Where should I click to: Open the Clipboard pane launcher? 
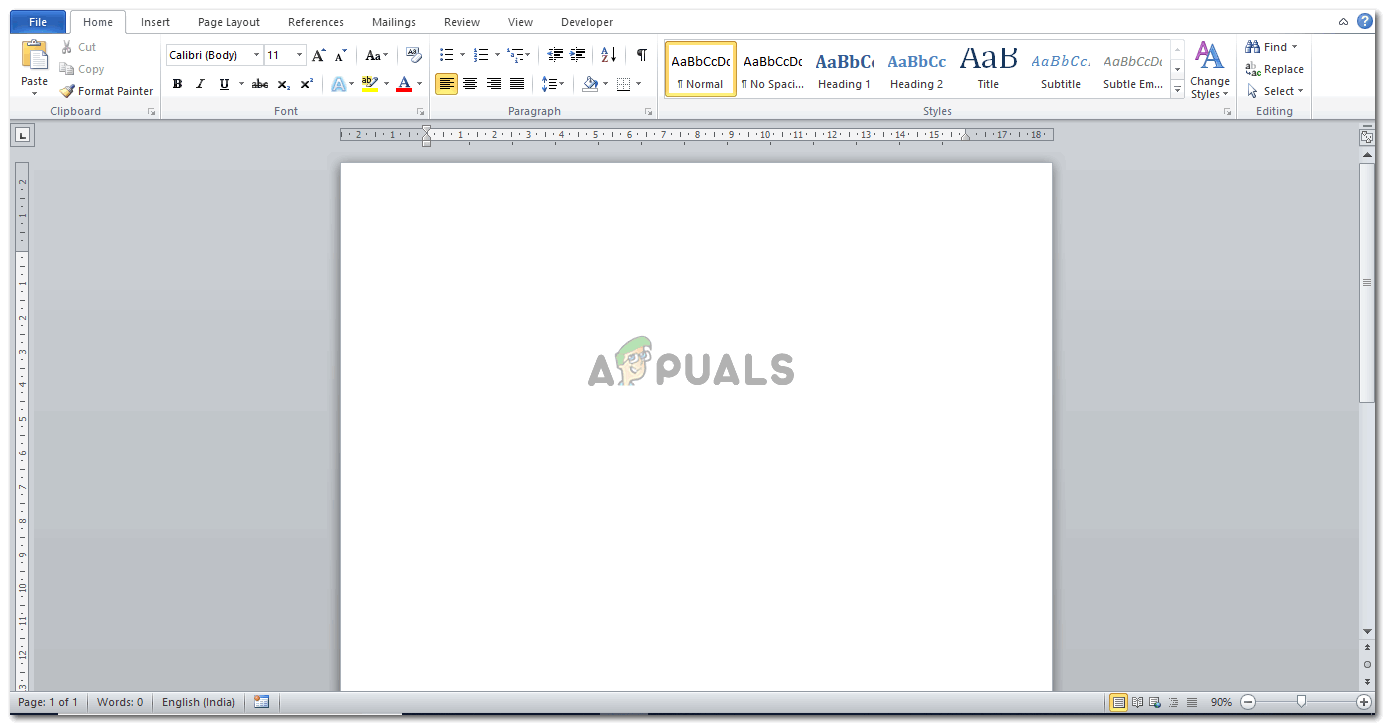152,112
